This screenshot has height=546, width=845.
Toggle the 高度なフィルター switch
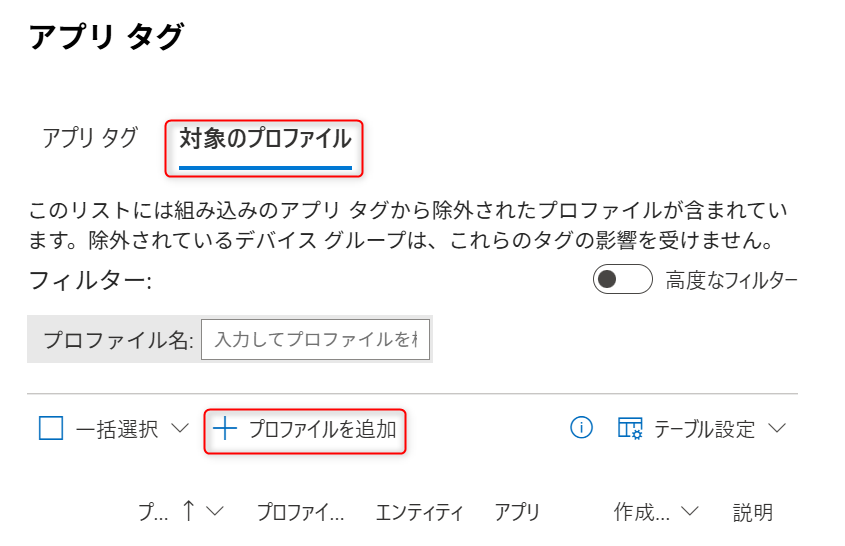click(x=622, y=279)
